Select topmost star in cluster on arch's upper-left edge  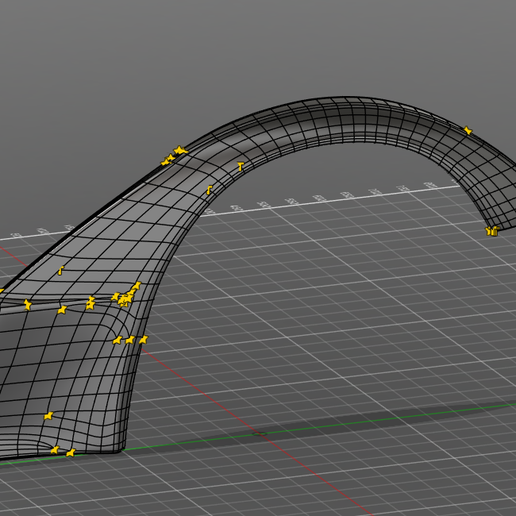[x=180, y=150]
